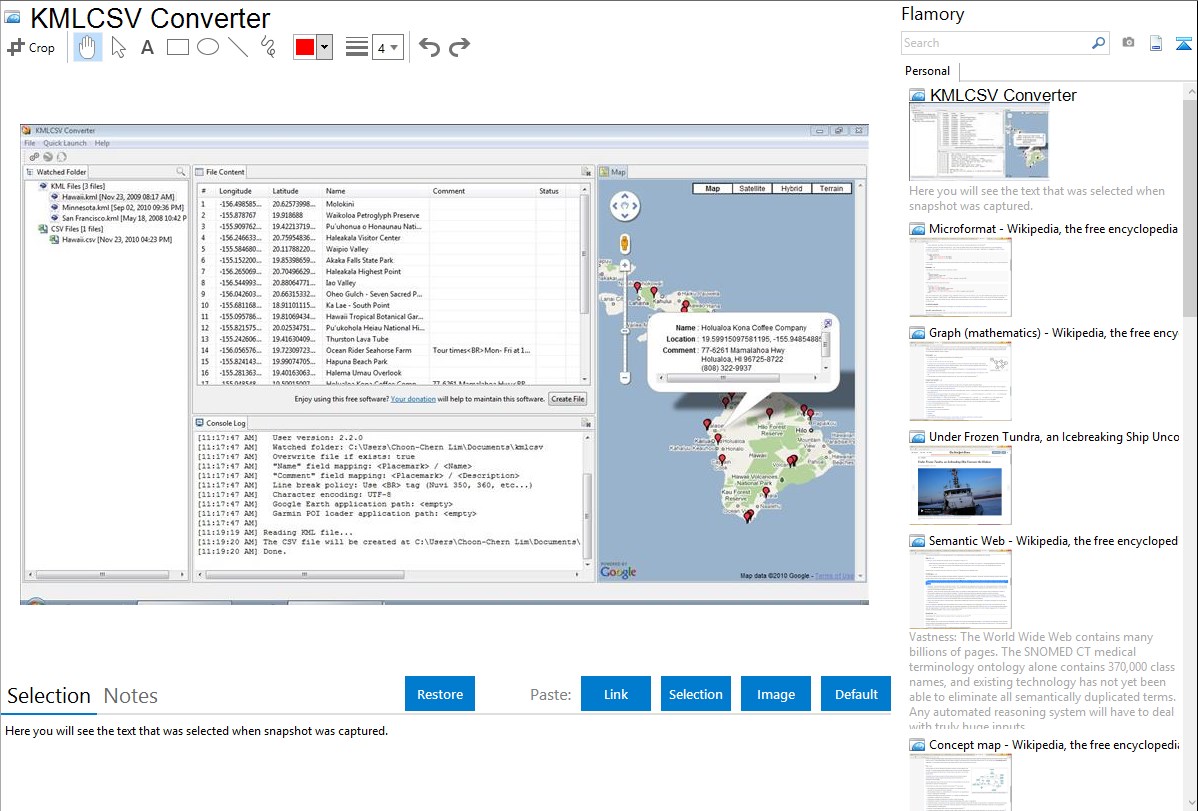Screen dimensions: 1198x811
Task: Open the line width 4 dropdown
Action: 387,48
